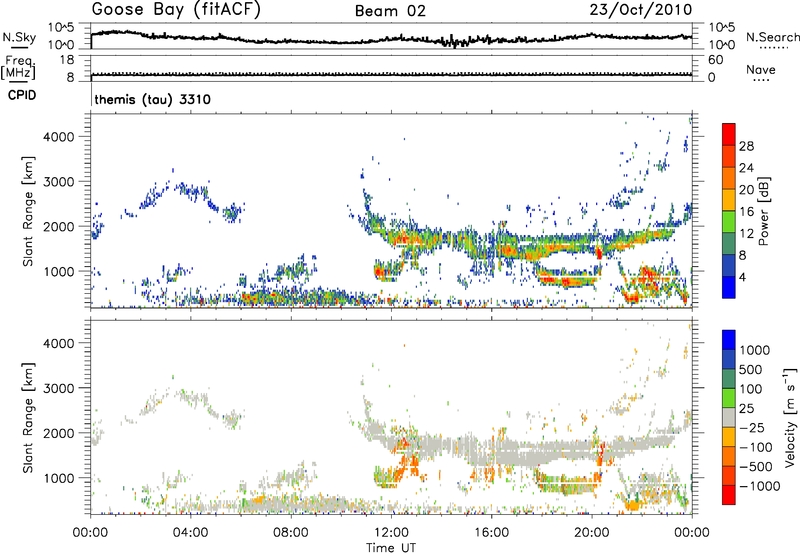800x554 pixels.
Task: Click the '20:00' time axis tick label
Action: (x=592, y=533)
